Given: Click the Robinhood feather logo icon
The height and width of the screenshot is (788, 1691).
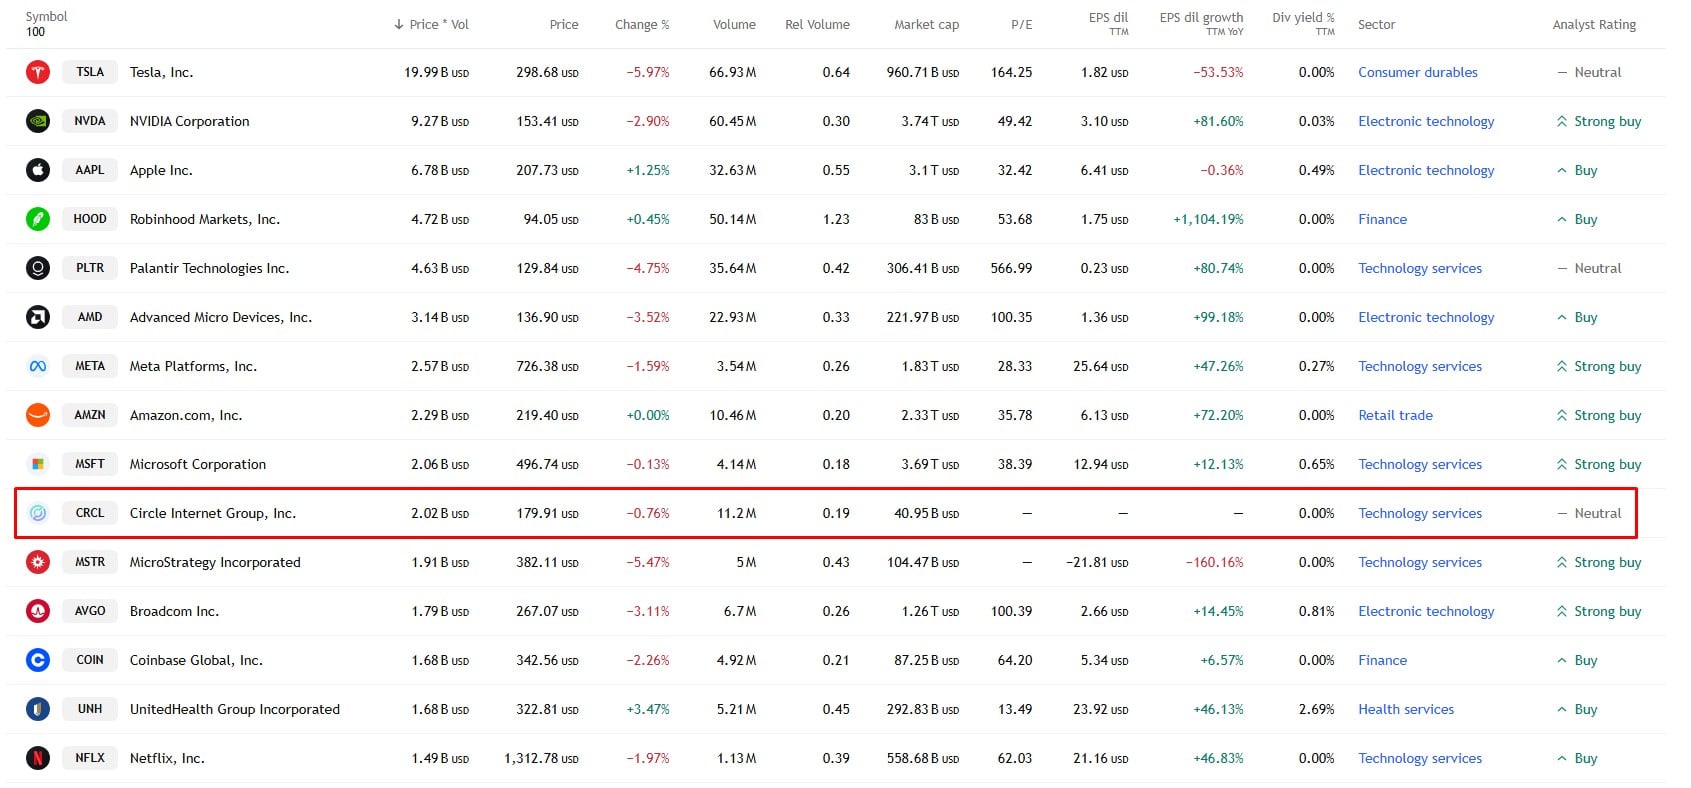Looking at the screenshot, I should pyautogui.click(x=38, y=219).
